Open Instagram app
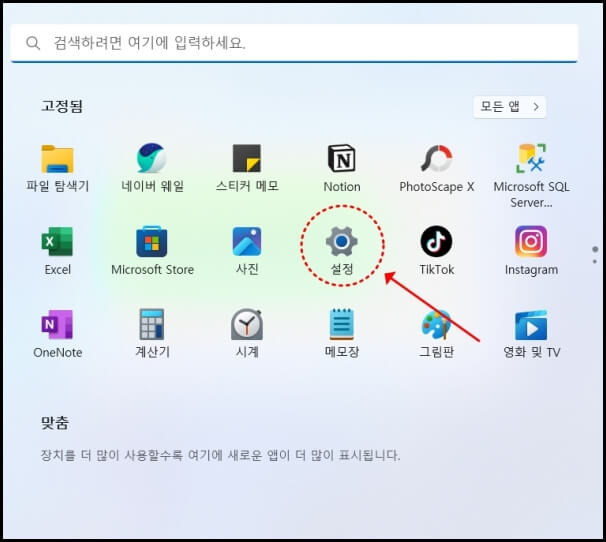 point(531,251)
